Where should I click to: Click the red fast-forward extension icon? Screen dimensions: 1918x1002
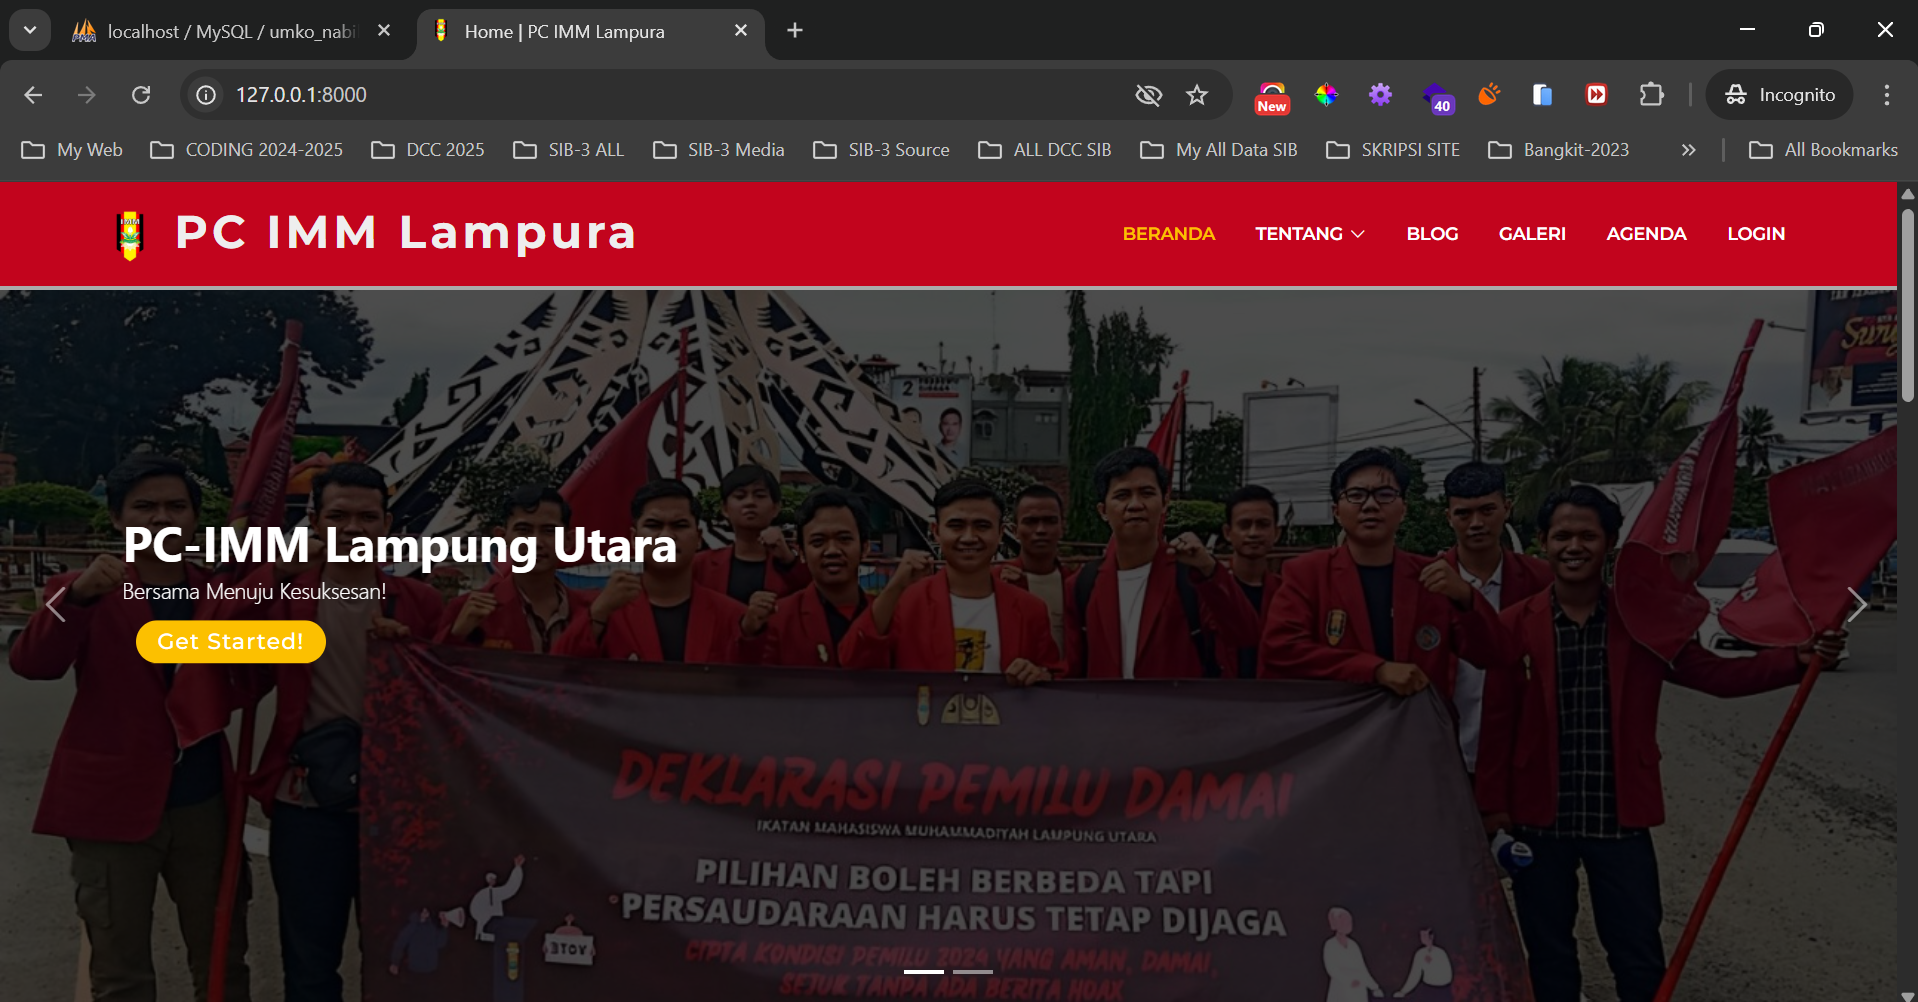click(1595, 94)
